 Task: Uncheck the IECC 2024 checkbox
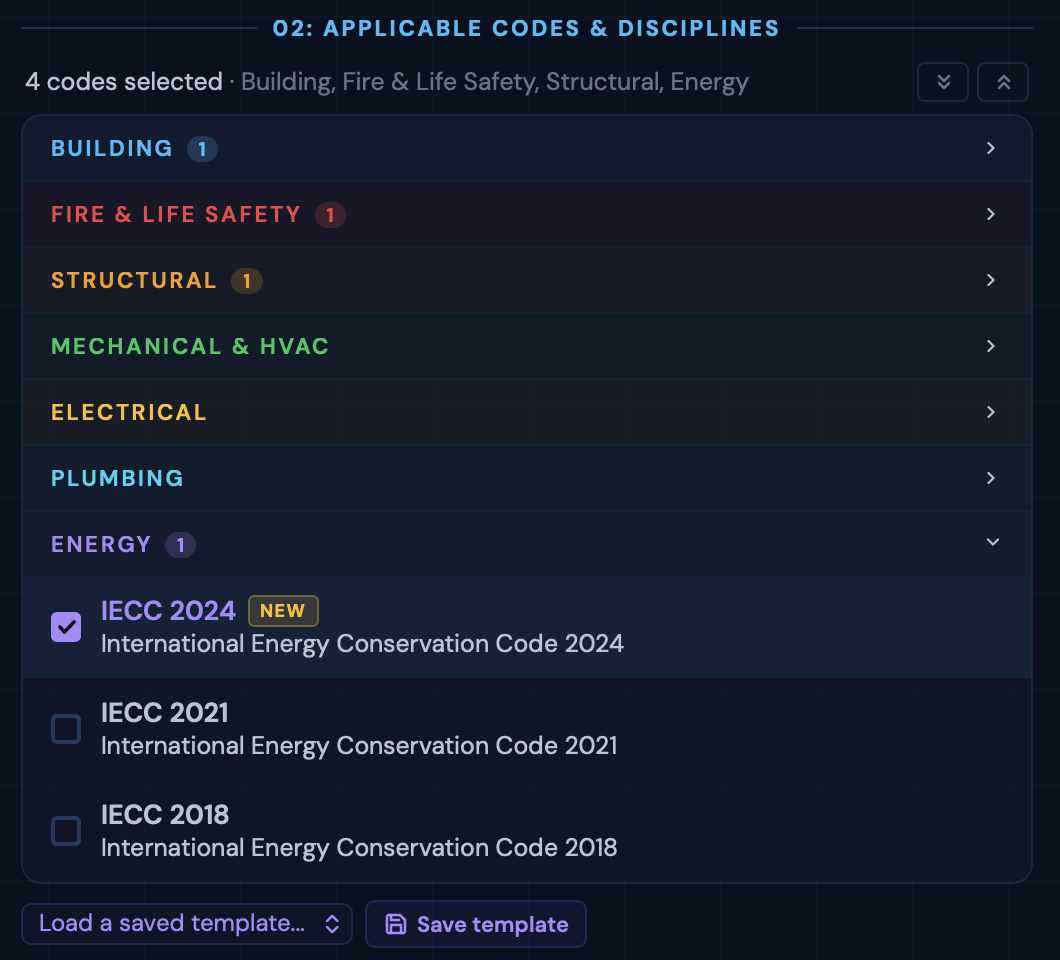tap(66, 627)
